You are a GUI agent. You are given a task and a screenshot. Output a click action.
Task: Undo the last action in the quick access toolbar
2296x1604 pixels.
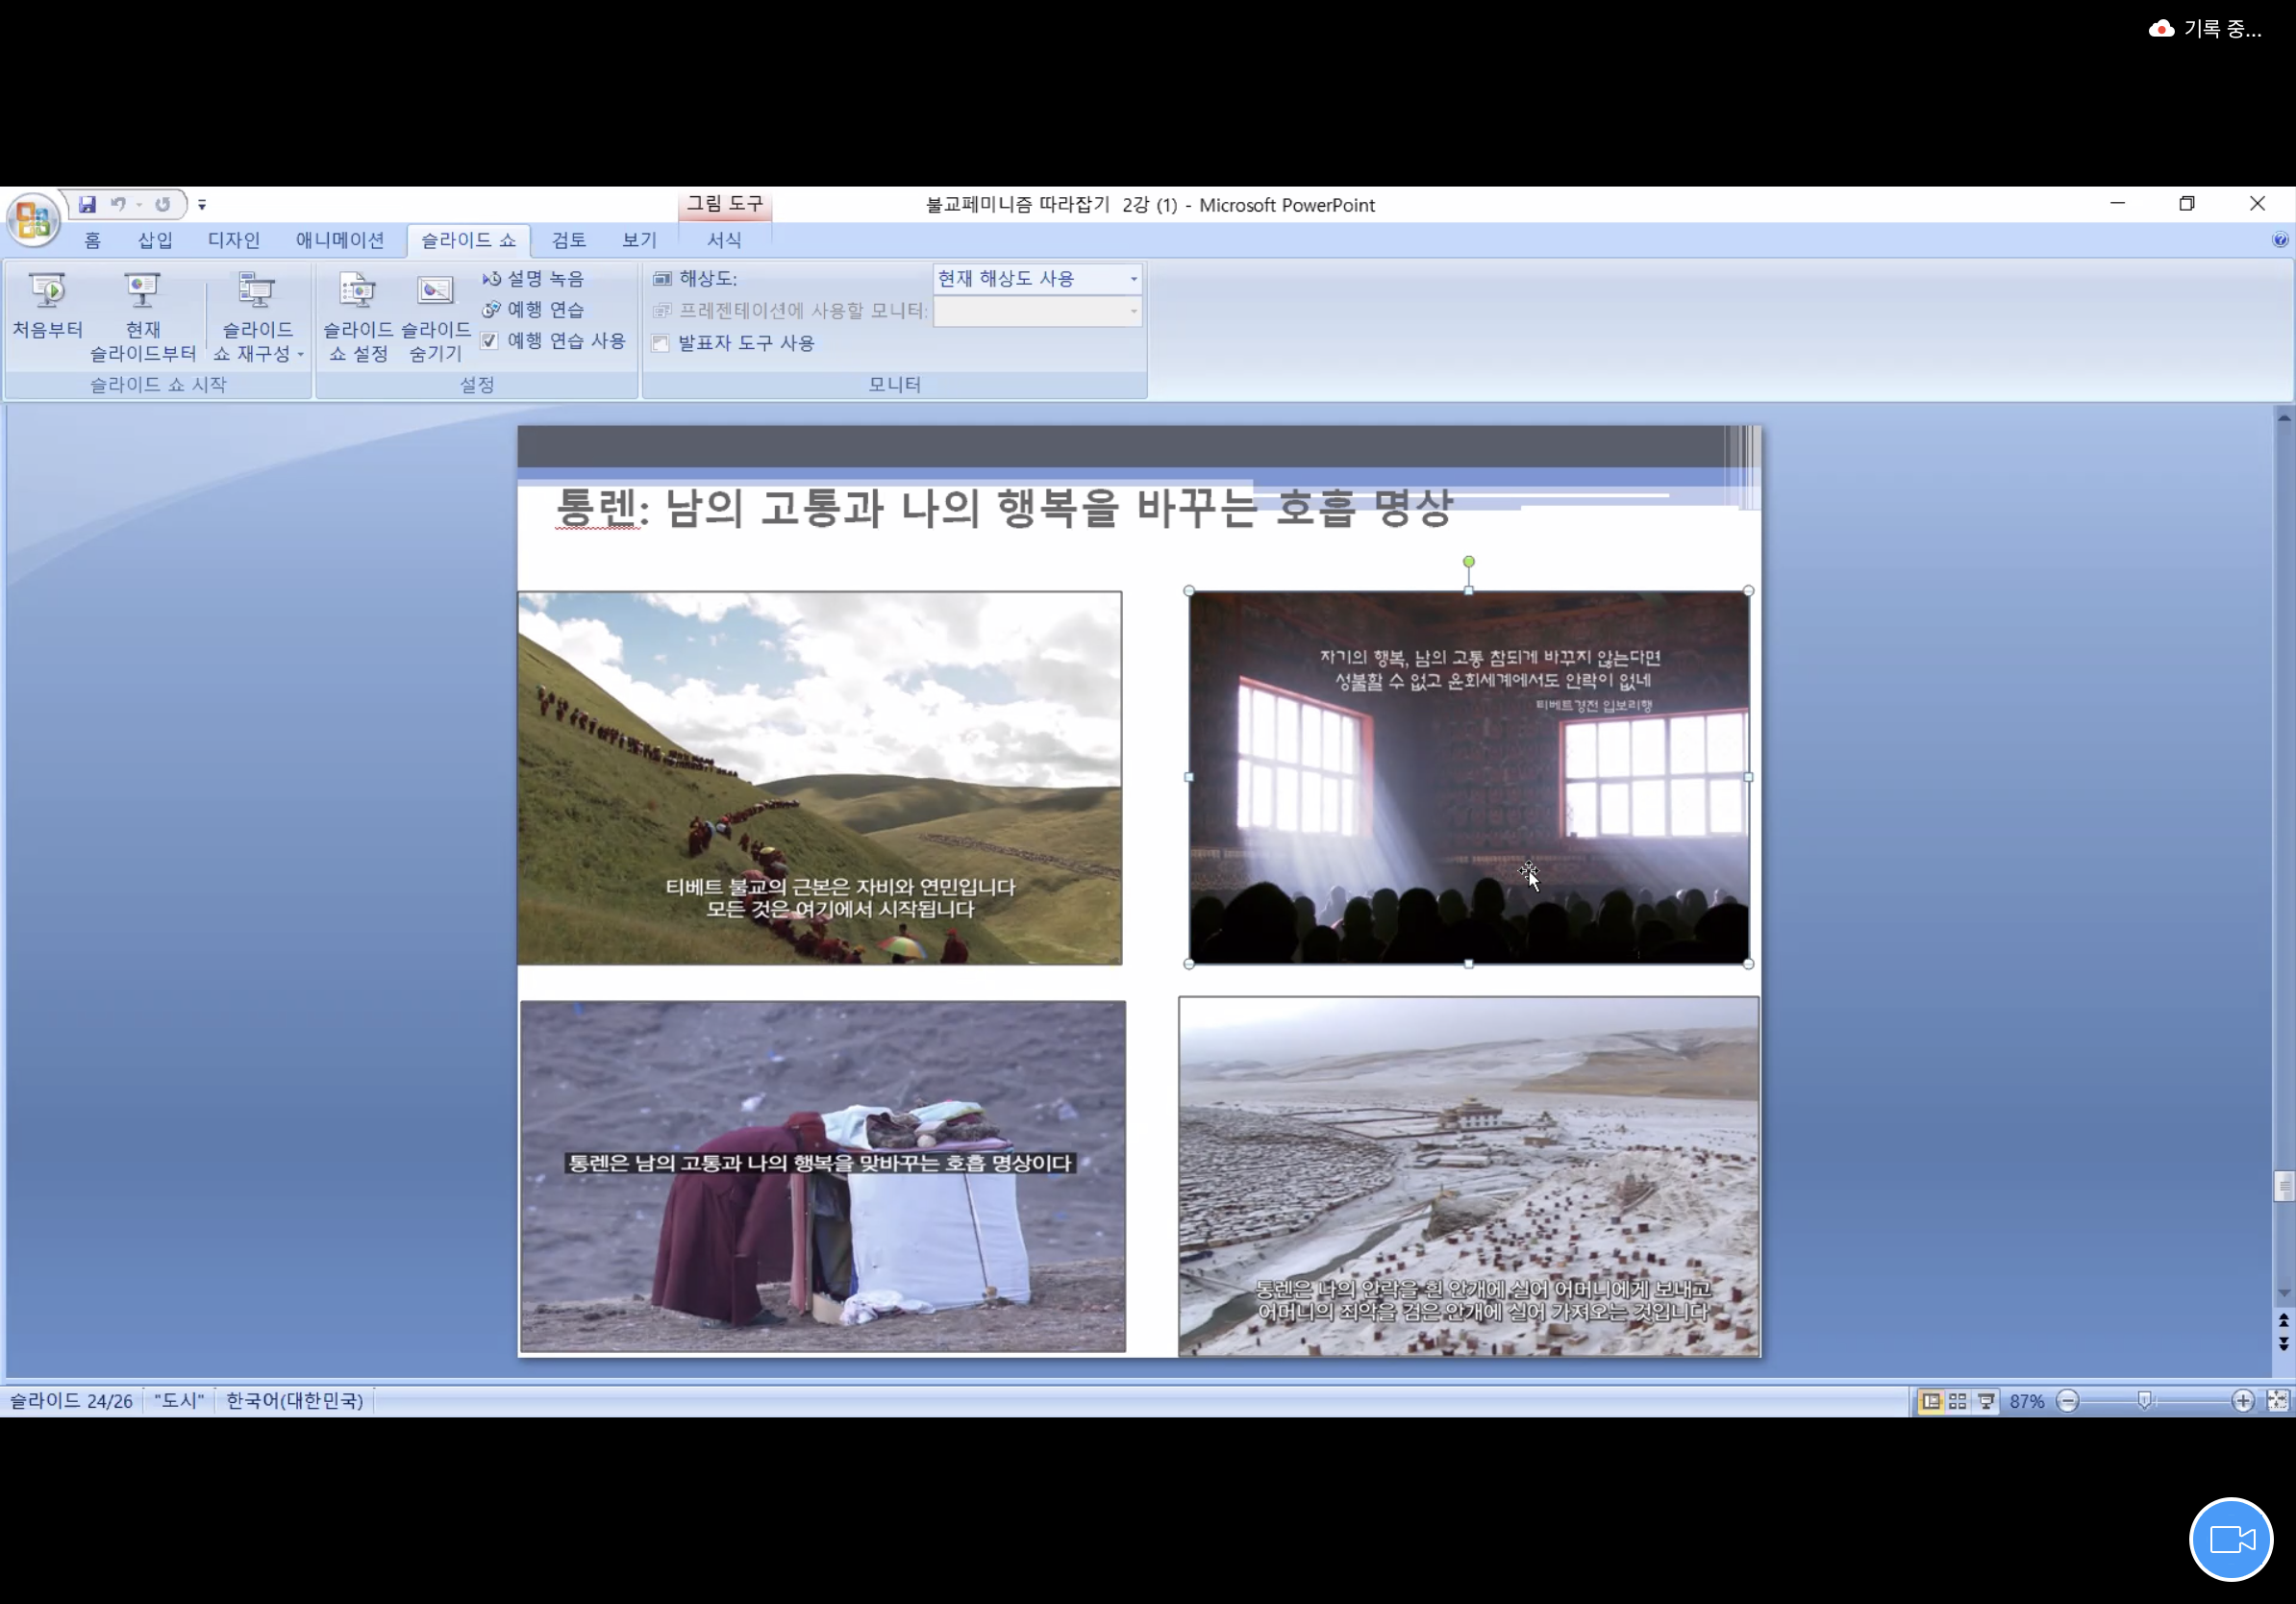click(x=118, y=204)
